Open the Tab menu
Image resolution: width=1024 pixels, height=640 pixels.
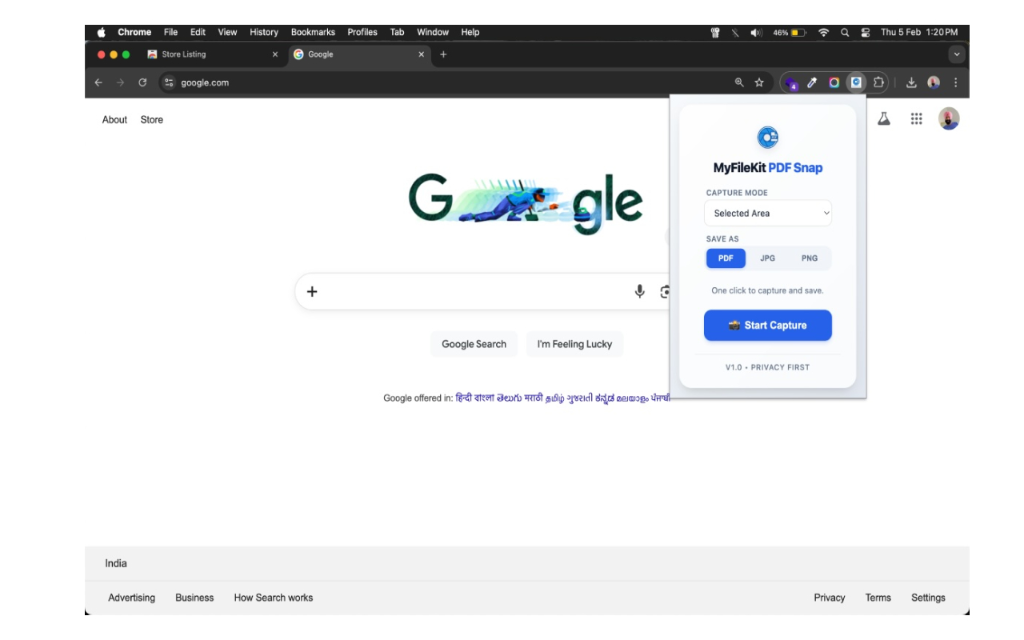coord(397,32)
